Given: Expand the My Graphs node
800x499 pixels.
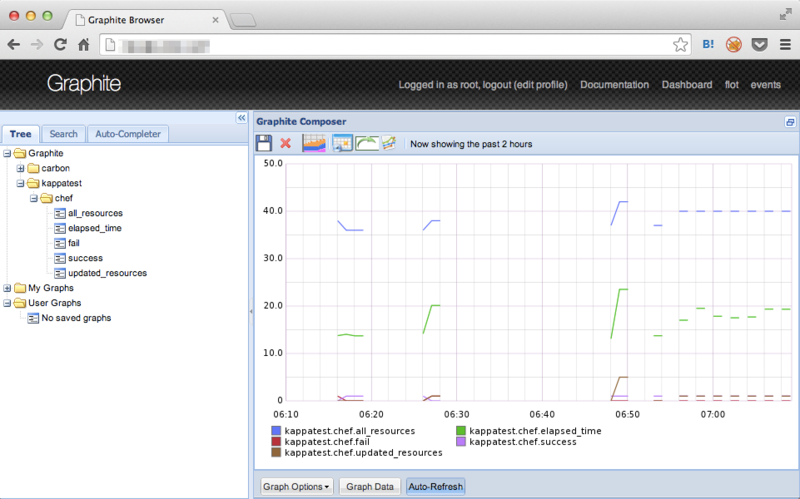Looking at the screenshot, I should pos(7,288).
